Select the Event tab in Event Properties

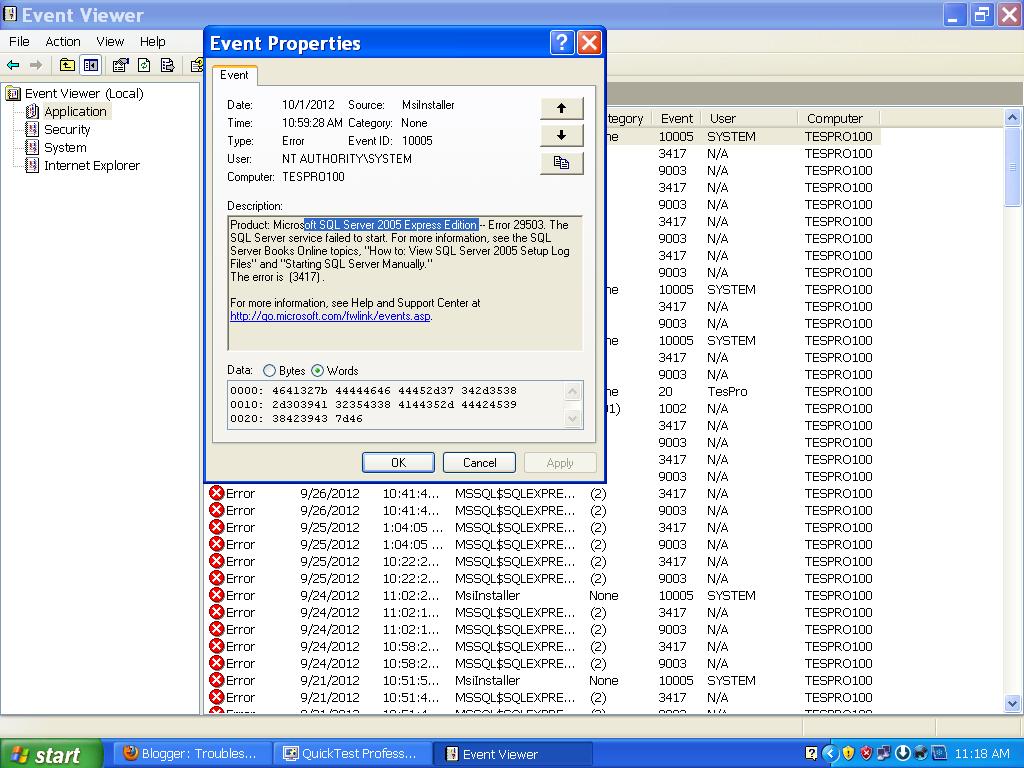pyautogui.click(x=234, y=75)
